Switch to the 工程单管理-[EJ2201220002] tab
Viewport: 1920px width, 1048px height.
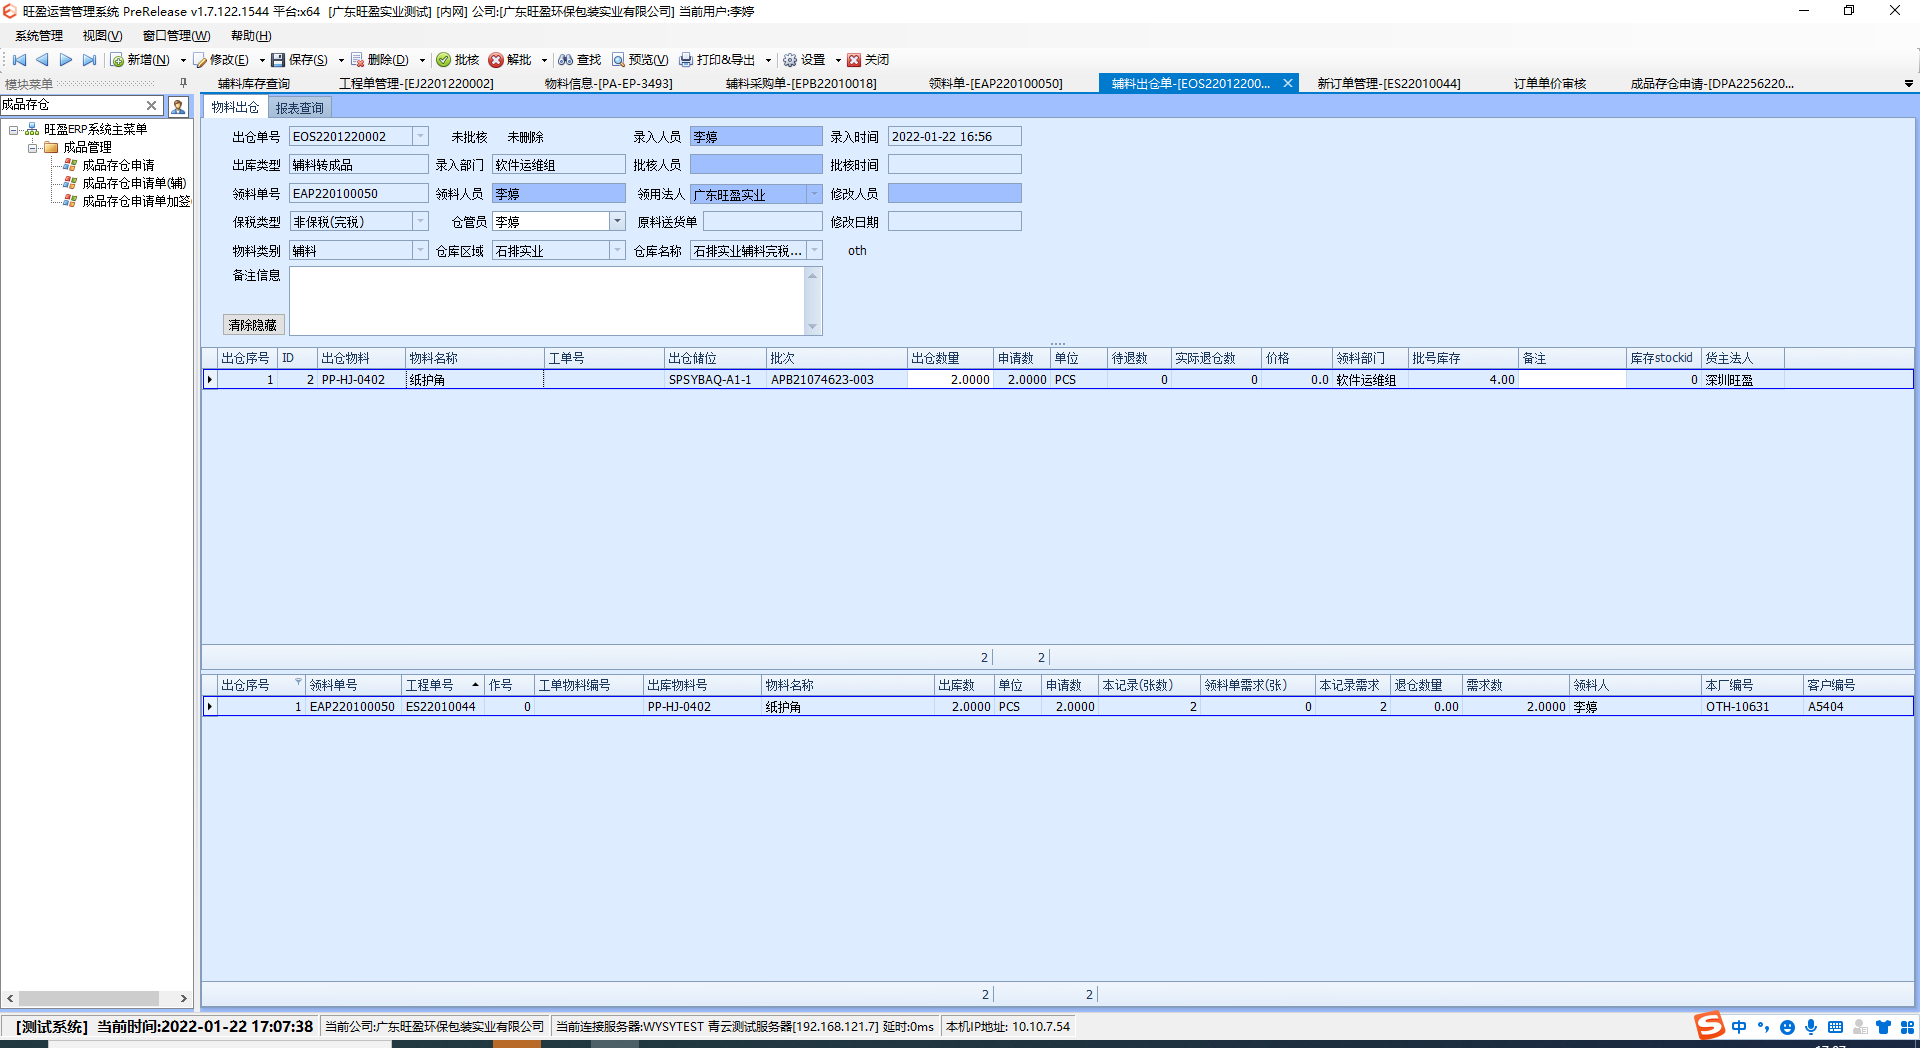click(416, 84)
